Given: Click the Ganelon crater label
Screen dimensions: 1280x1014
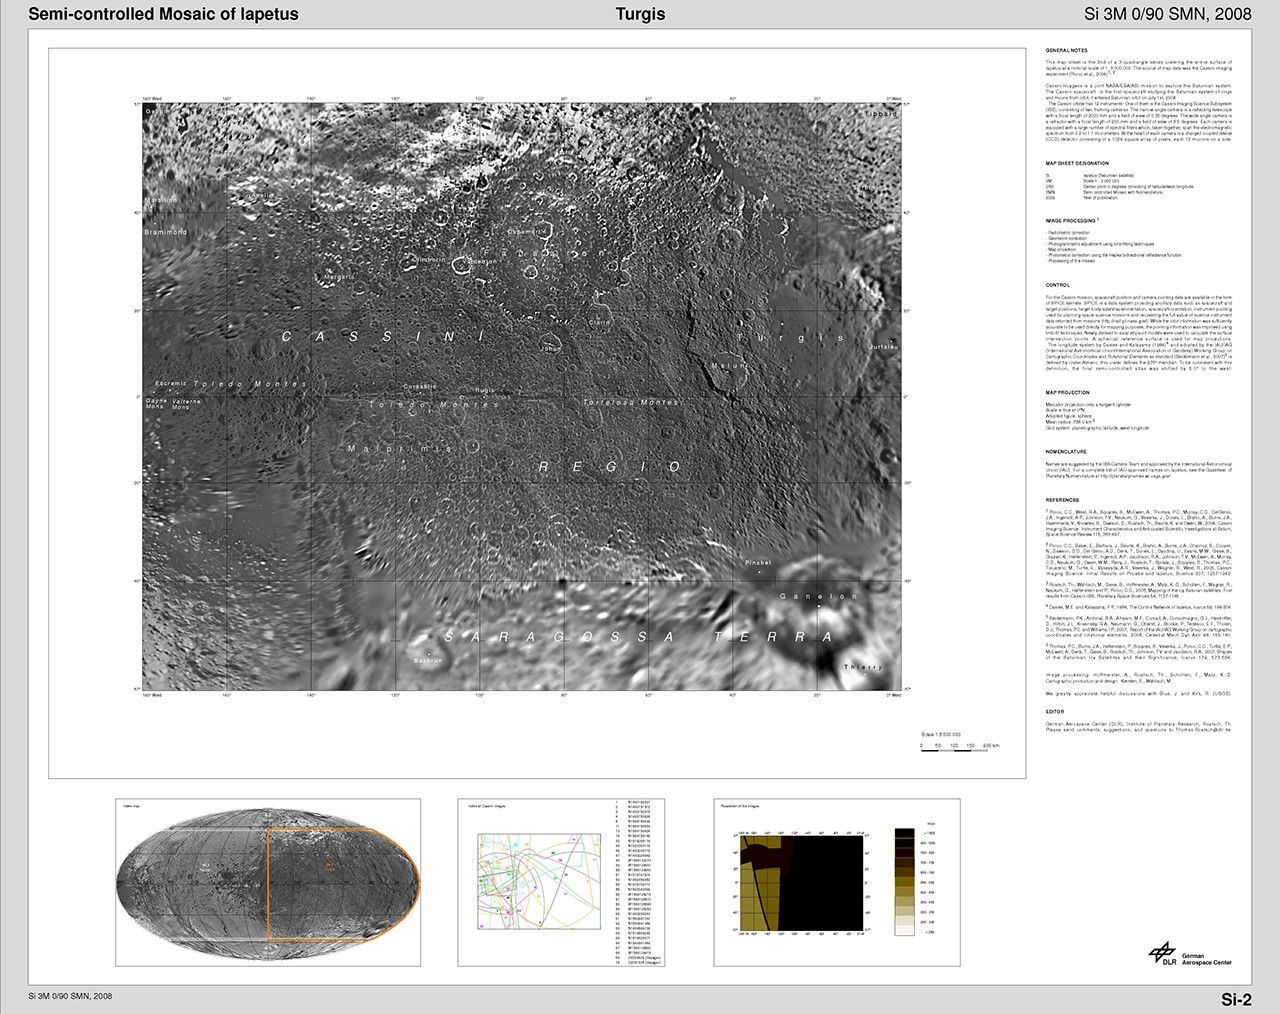Looking at the screenshot, I should [x=818, y=597].
